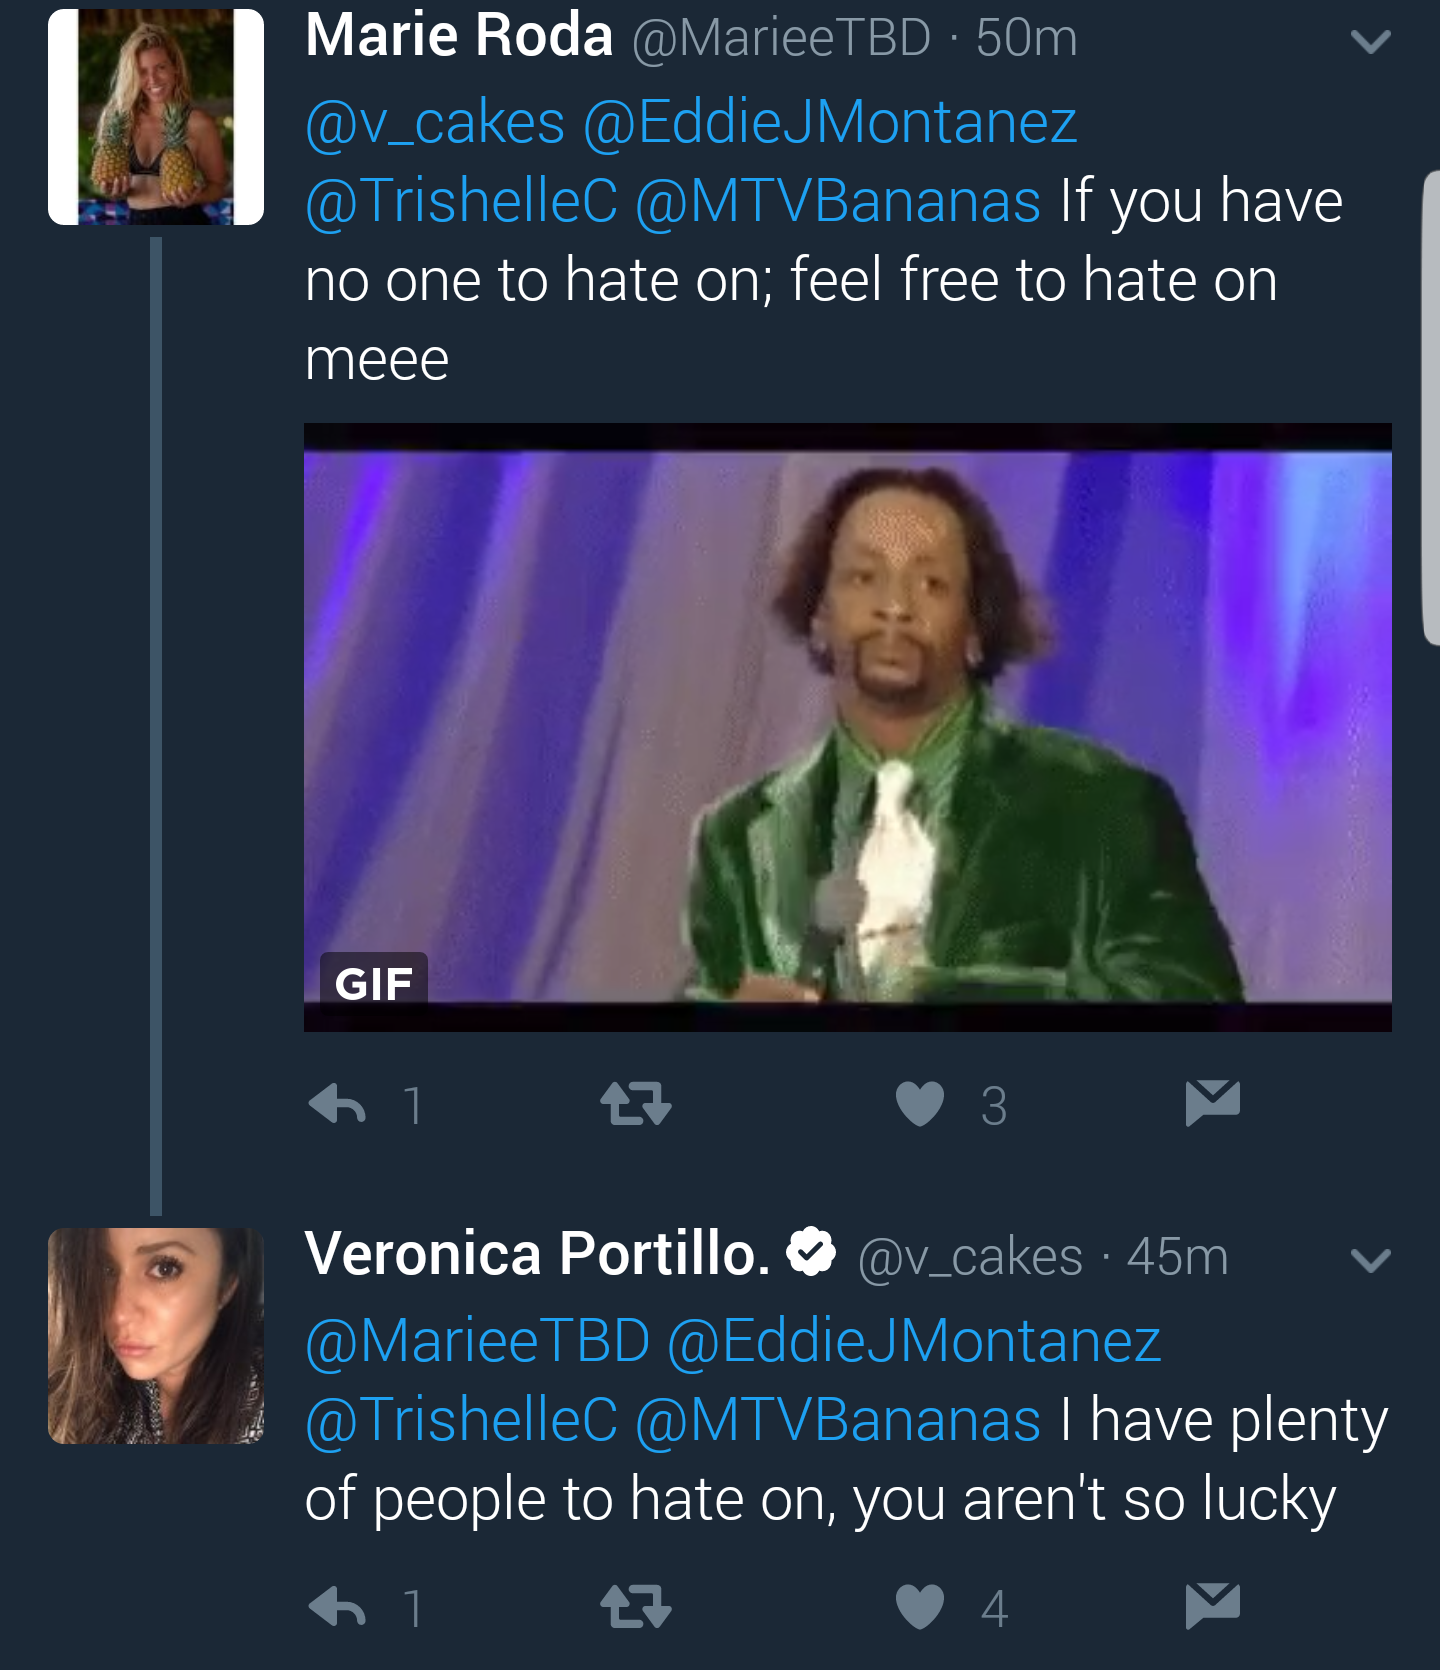Like Marie Roda's tweet
The image size is (1440, 1670).
pos(920,1104)
